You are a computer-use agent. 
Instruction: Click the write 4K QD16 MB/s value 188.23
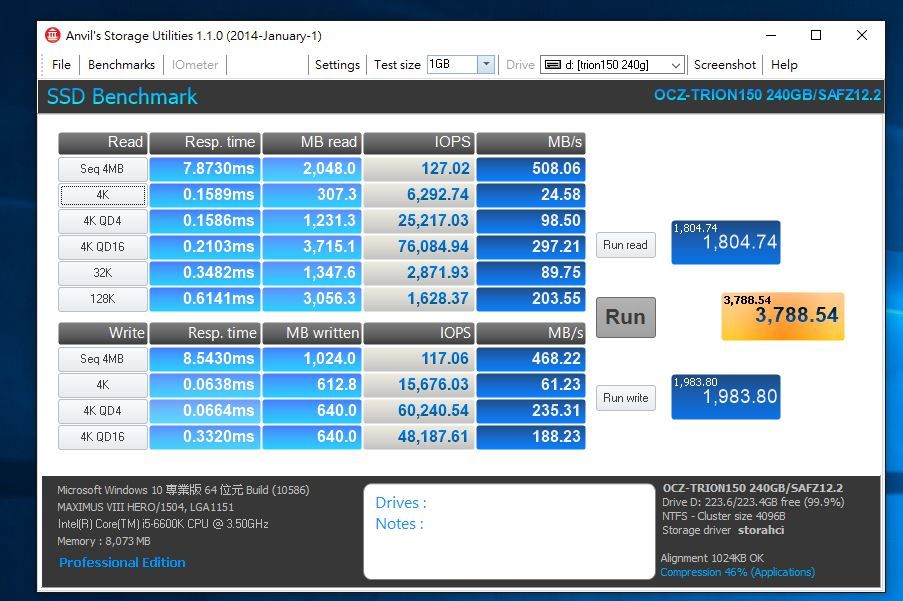531,436
